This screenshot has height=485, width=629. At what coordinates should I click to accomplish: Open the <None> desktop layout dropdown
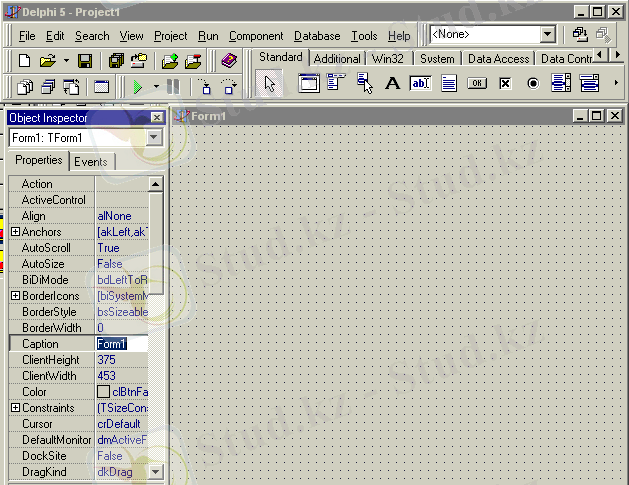point(547,35)
